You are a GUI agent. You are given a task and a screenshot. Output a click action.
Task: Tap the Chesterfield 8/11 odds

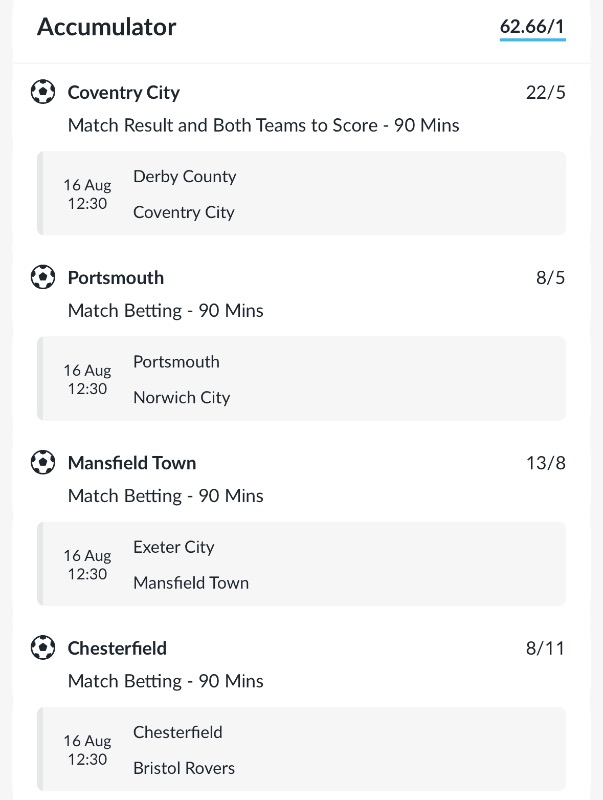[x=545, y=648]
